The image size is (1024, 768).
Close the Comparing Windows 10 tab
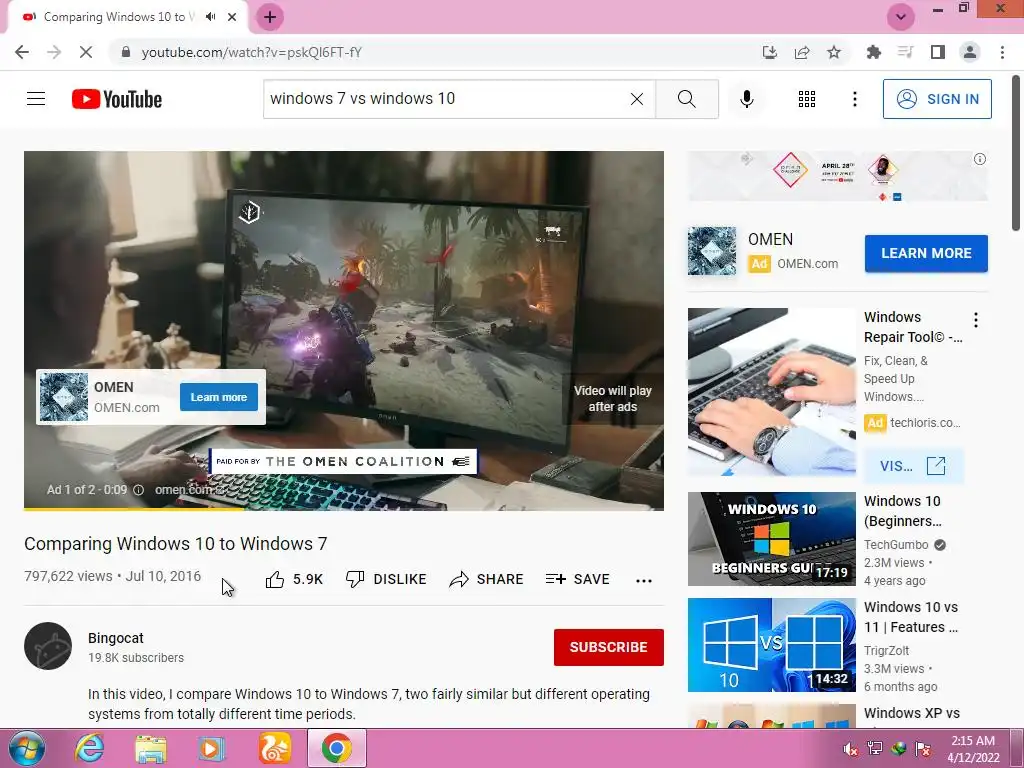pyautogui.click(x=232, y=17)
